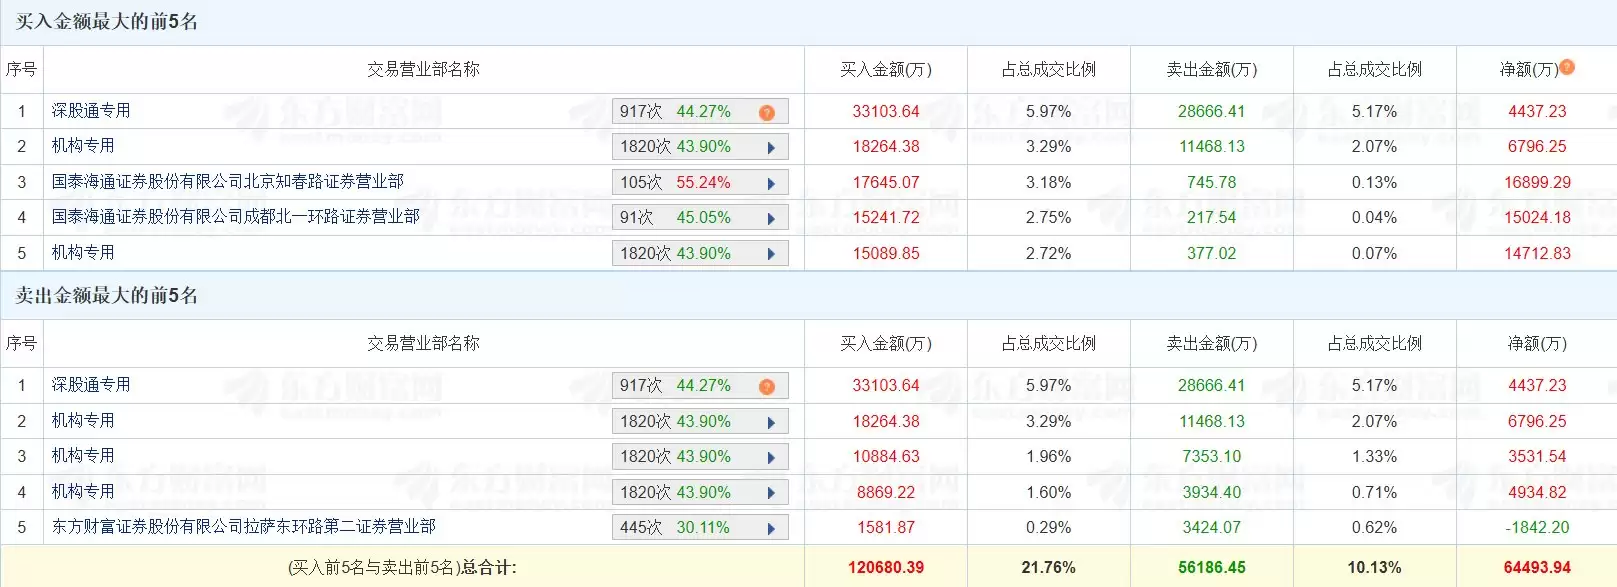This screenshot has height=587, width=1617.
Task: Click 深股通专用 name in the buy top-5 table
Action: [x=91, y=110]
